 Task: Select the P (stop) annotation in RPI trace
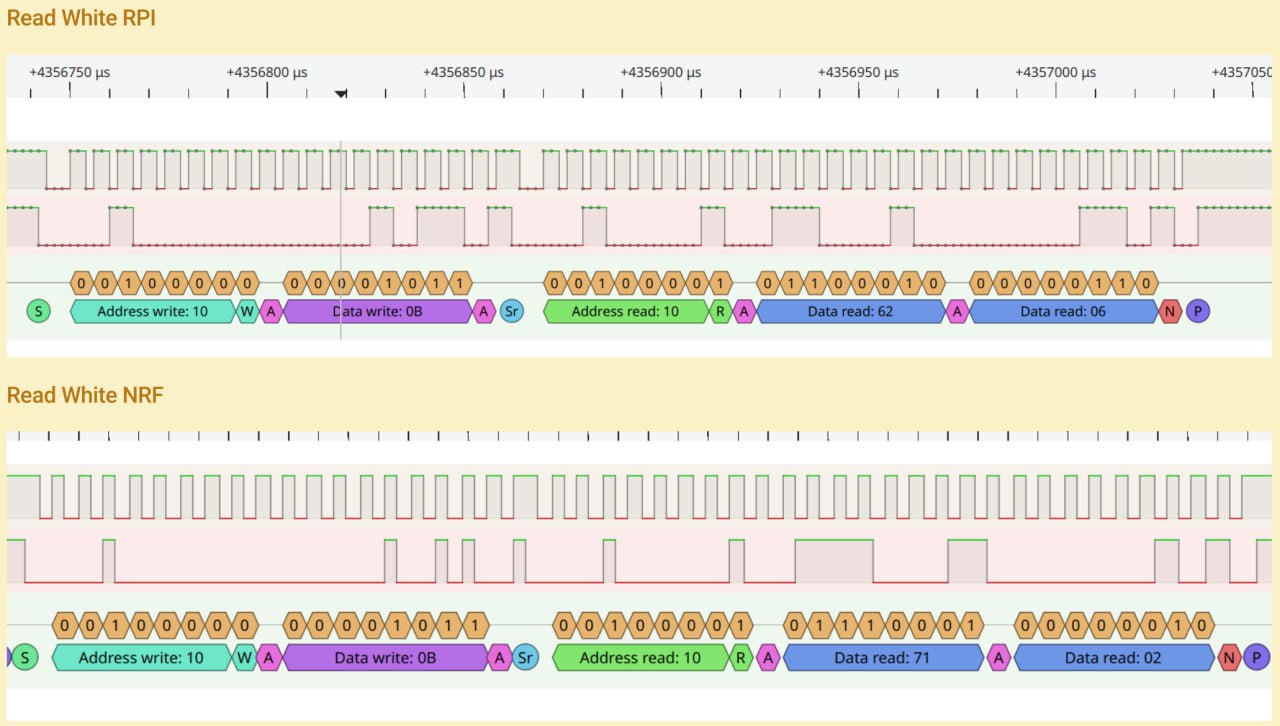click(x=1198, y=311)
